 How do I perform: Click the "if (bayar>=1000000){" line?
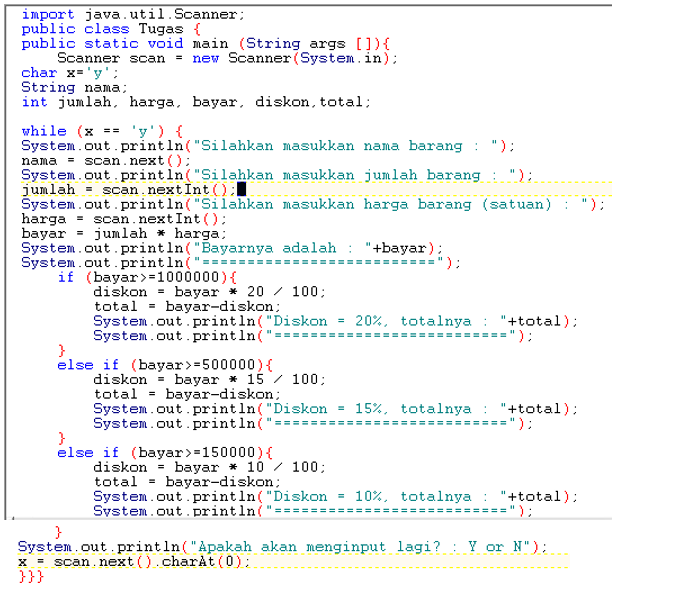click(147, 277)
